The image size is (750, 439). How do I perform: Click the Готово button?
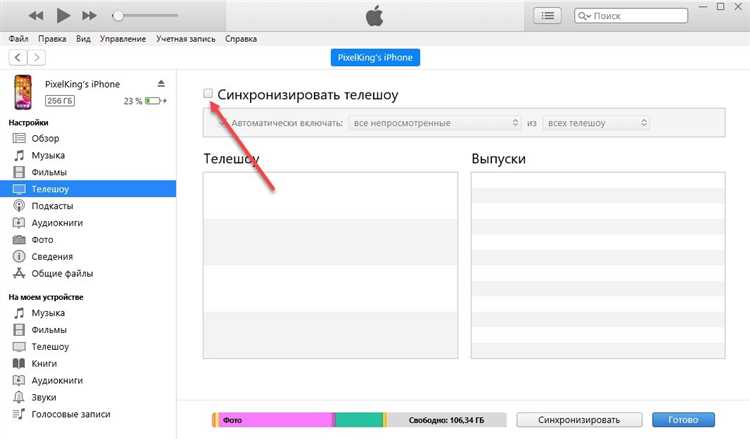[682, 420]
